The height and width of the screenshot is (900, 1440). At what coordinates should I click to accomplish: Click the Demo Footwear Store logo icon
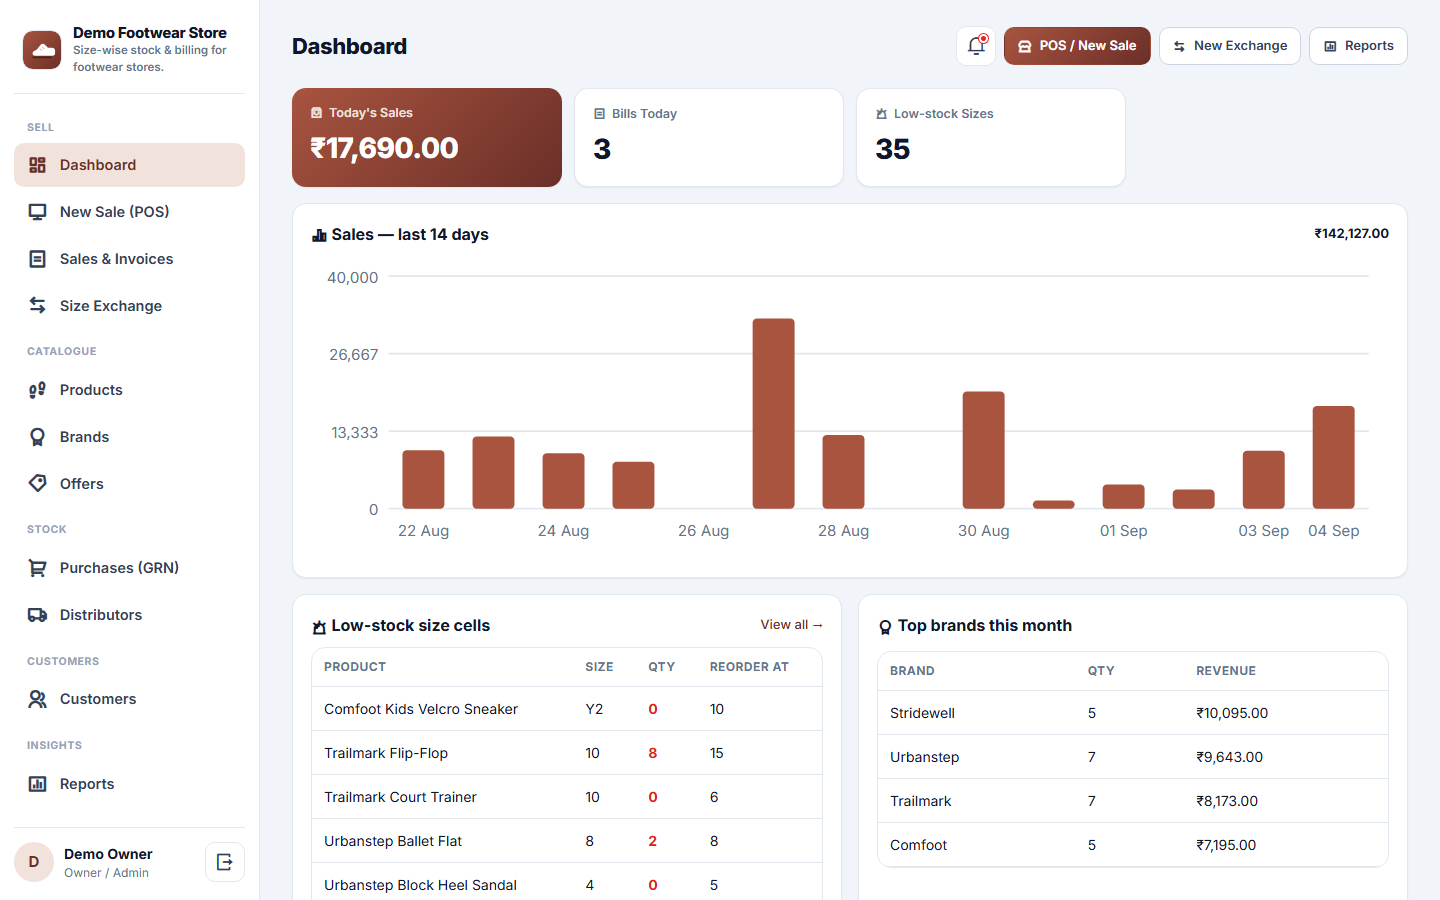click(42, 49)
